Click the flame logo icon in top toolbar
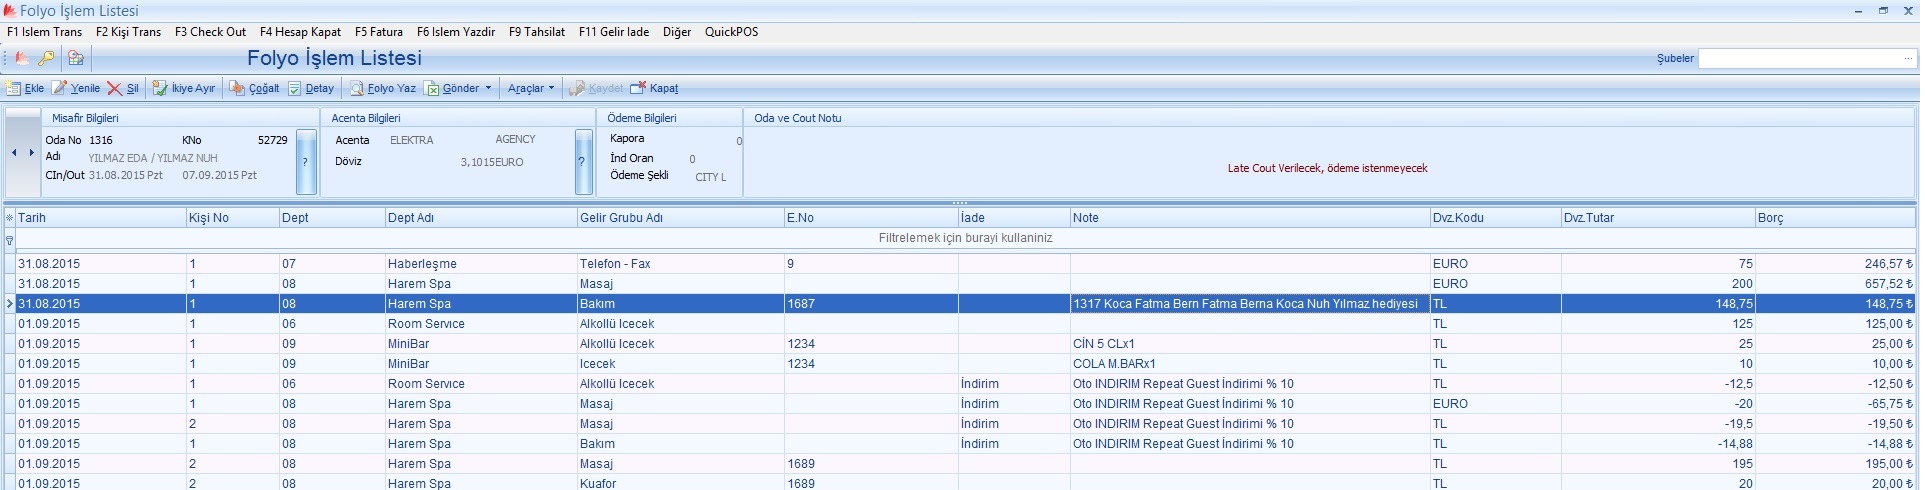Screen dimensions: 1925x490 point(22,59)
